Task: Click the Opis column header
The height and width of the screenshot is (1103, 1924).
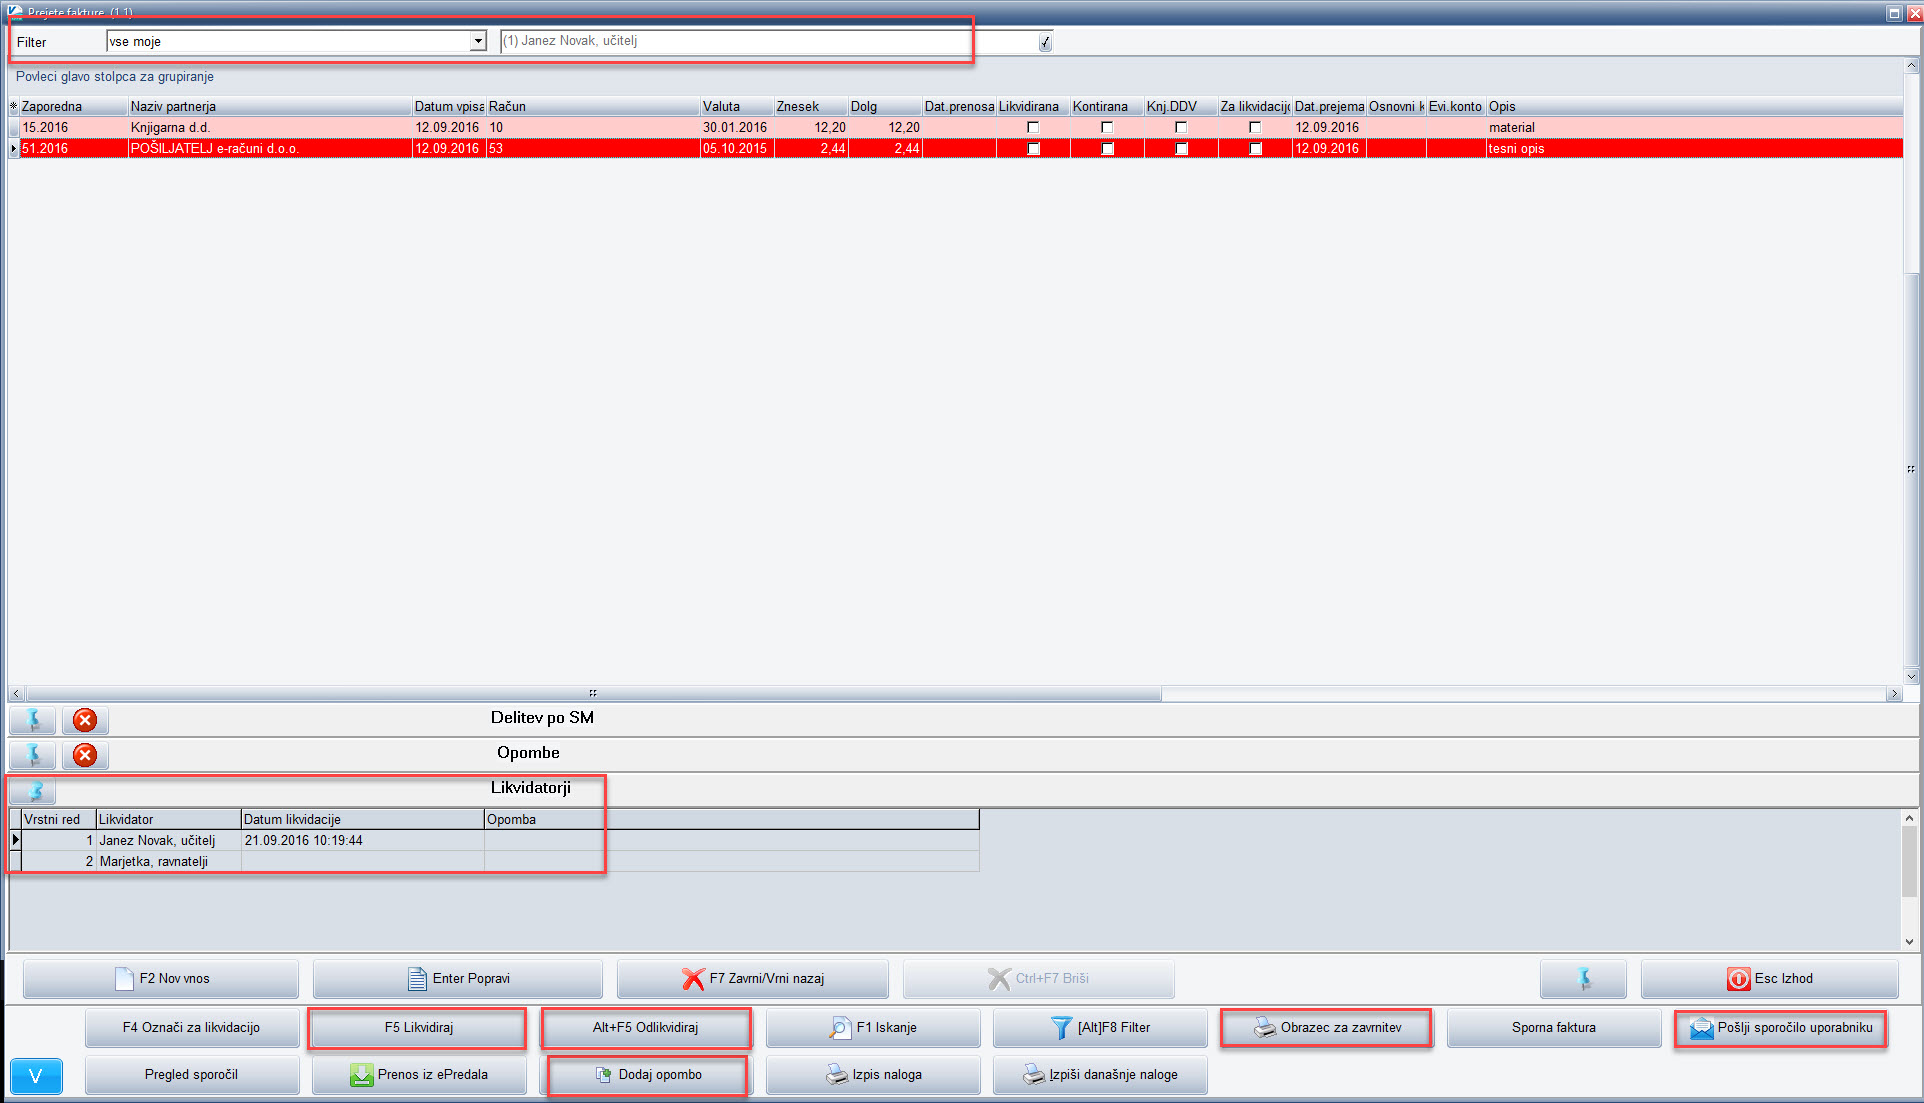Action: click(x=1694, y=106)
